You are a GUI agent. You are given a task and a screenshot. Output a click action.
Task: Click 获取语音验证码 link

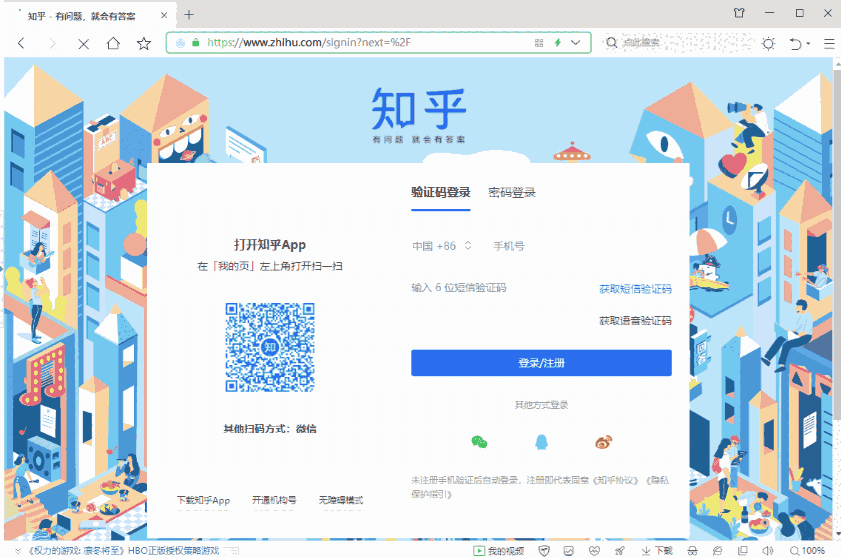click(x=635, y=321)
